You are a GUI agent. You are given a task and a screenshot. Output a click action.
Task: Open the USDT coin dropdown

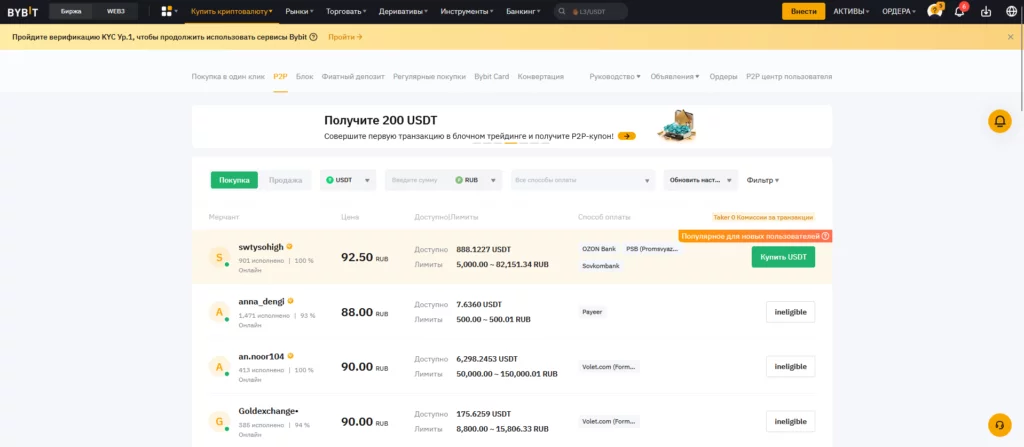click(348, 180)
